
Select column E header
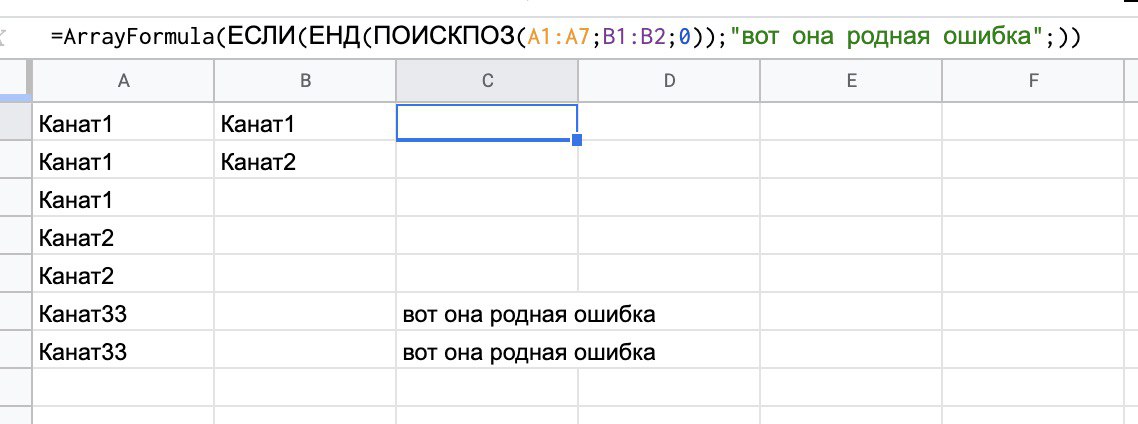[851, 81]
